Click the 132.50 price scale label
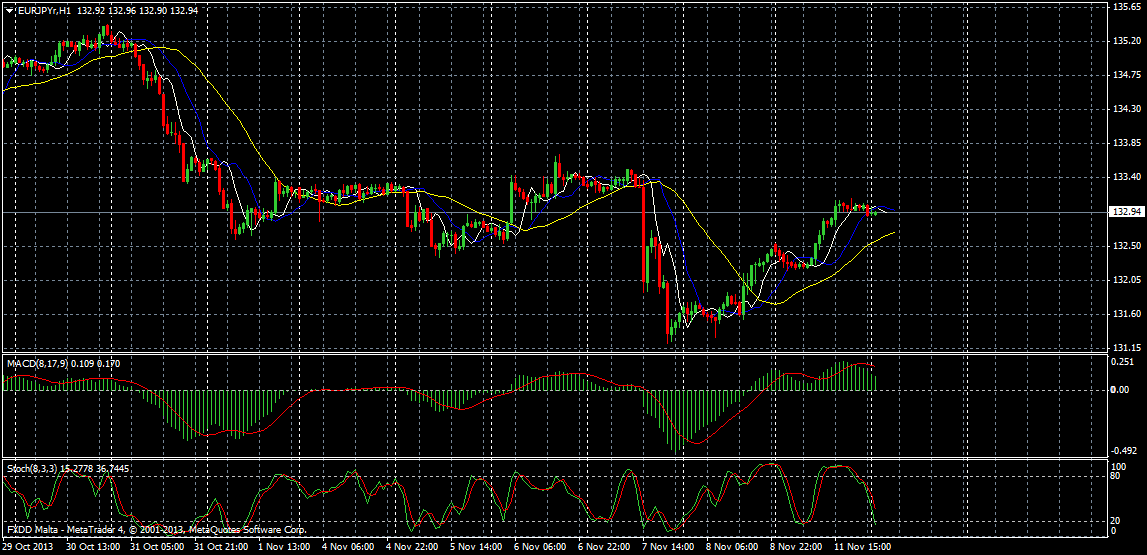This screenshot has height=555, width=1147. (1126, 245)
